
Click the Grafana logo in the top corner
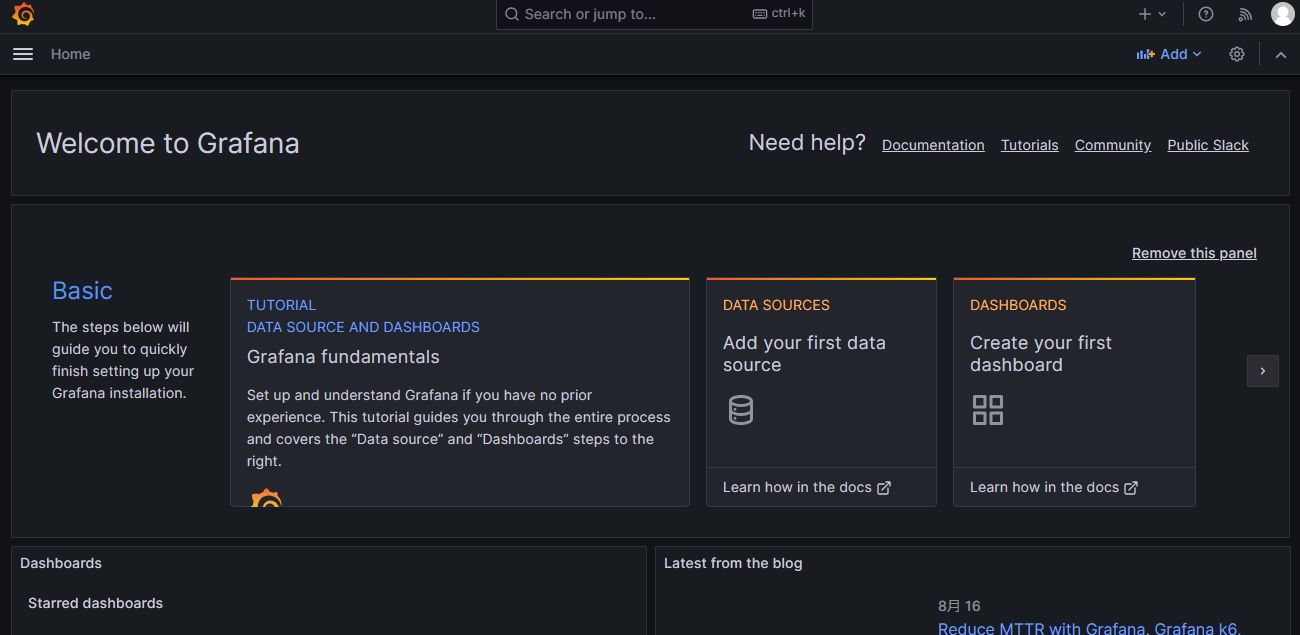click(22, 14)
